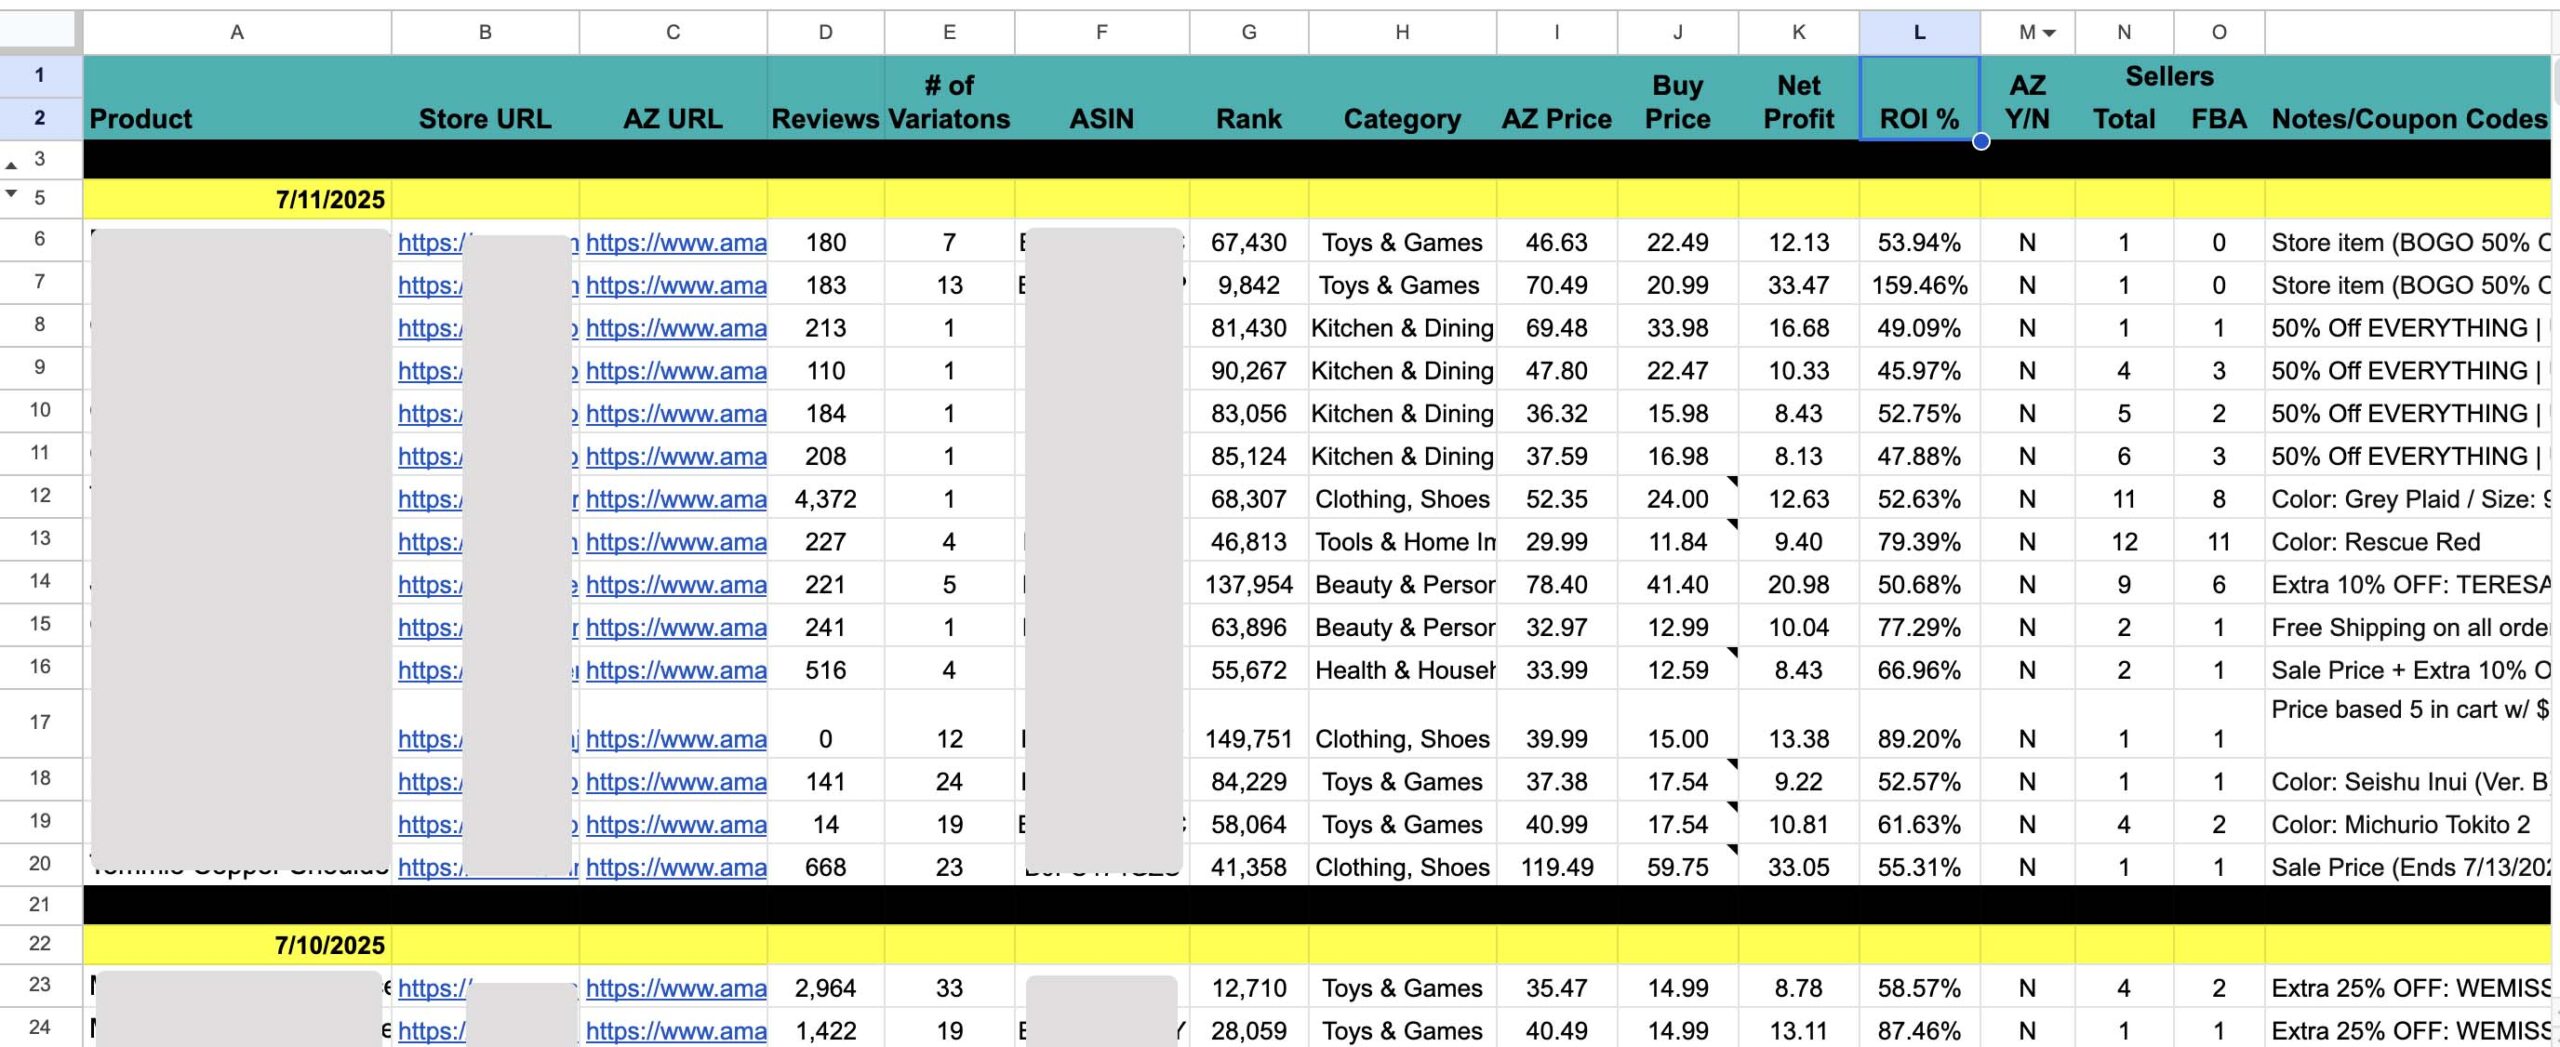
Task: Select Net Profit cell 33.47
Action: tap(1798, 285)
